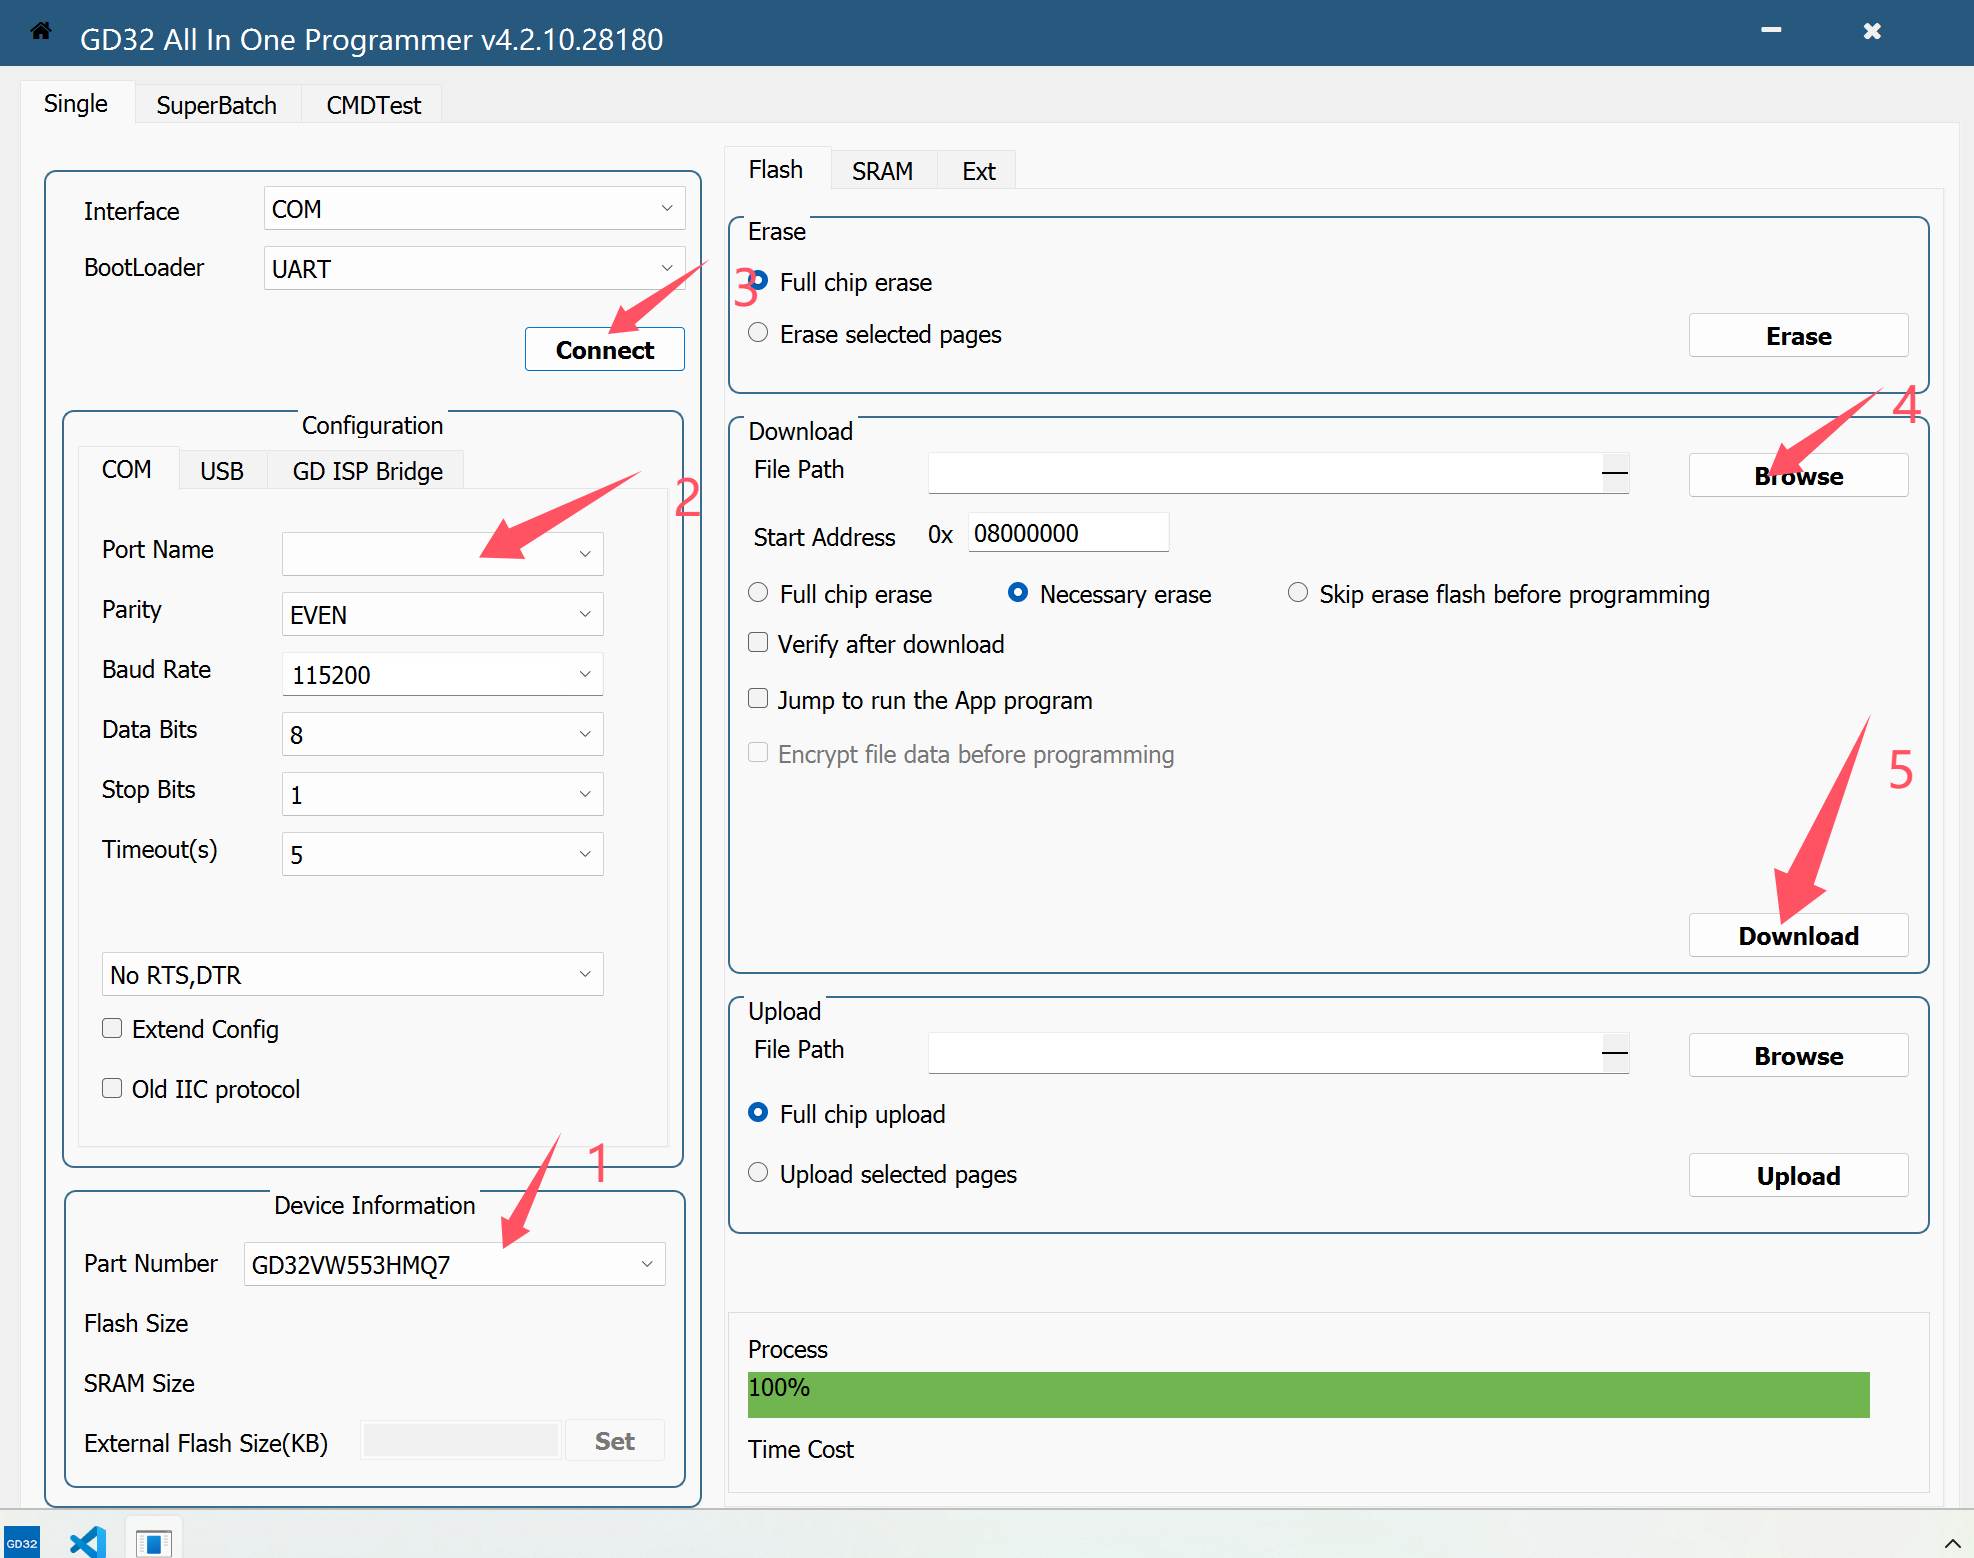Viewport: 1974px width, 1558px height.
Task: Enable Verify after download checkbox
Action: (x=759, y=643)
